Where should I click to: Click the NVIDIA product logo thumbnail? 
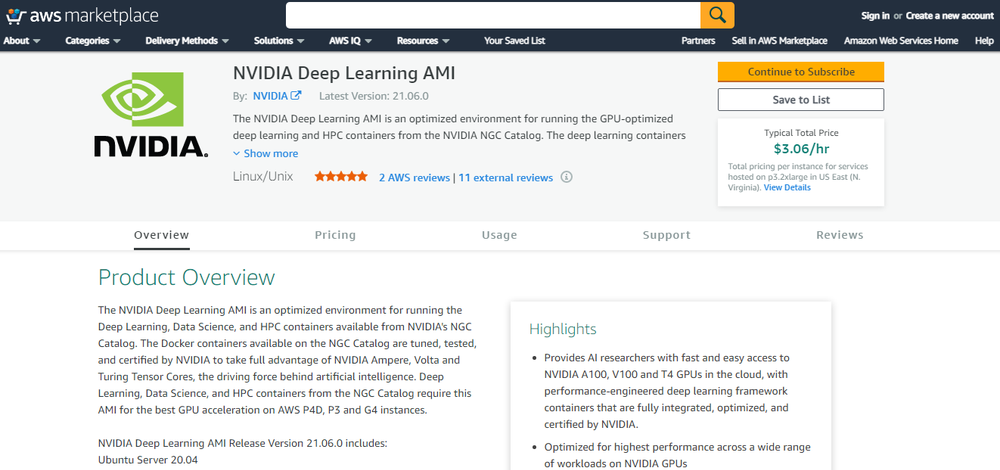(x=151, y=118)
